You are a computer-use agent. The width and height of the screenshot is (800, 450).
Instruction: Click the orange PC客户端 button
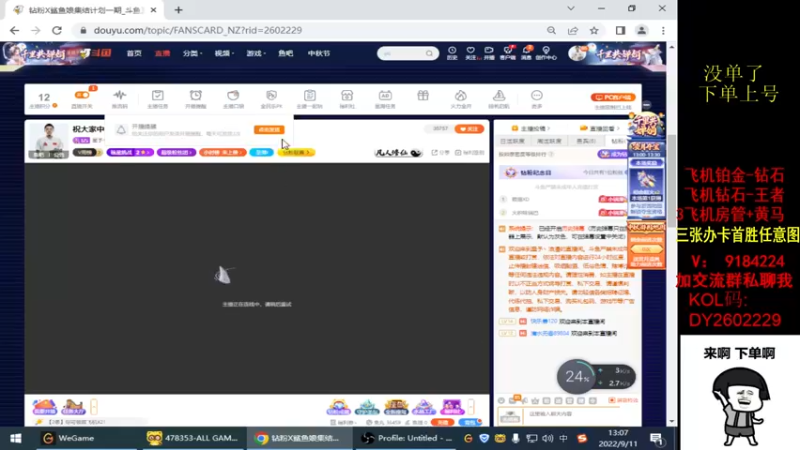click(x=613, y=97)
